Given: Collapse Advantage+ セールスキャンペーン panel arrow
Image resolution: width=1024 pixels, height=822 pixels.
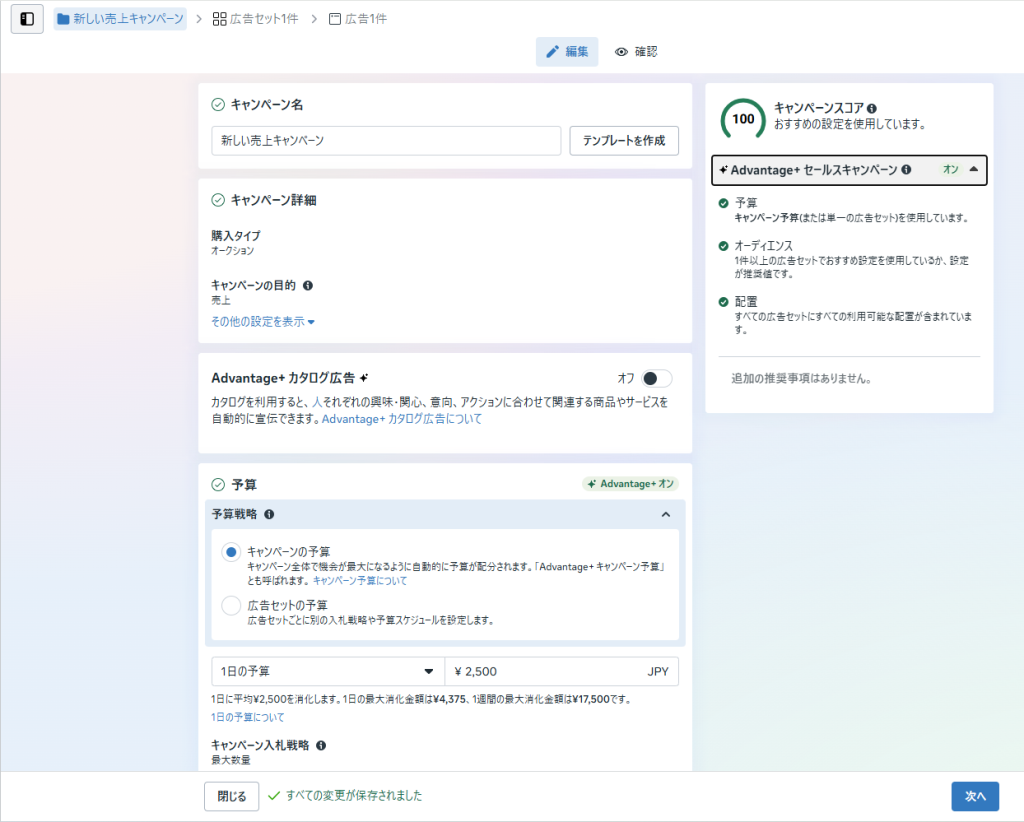Looking at the screenshot, I should point(973,170).
